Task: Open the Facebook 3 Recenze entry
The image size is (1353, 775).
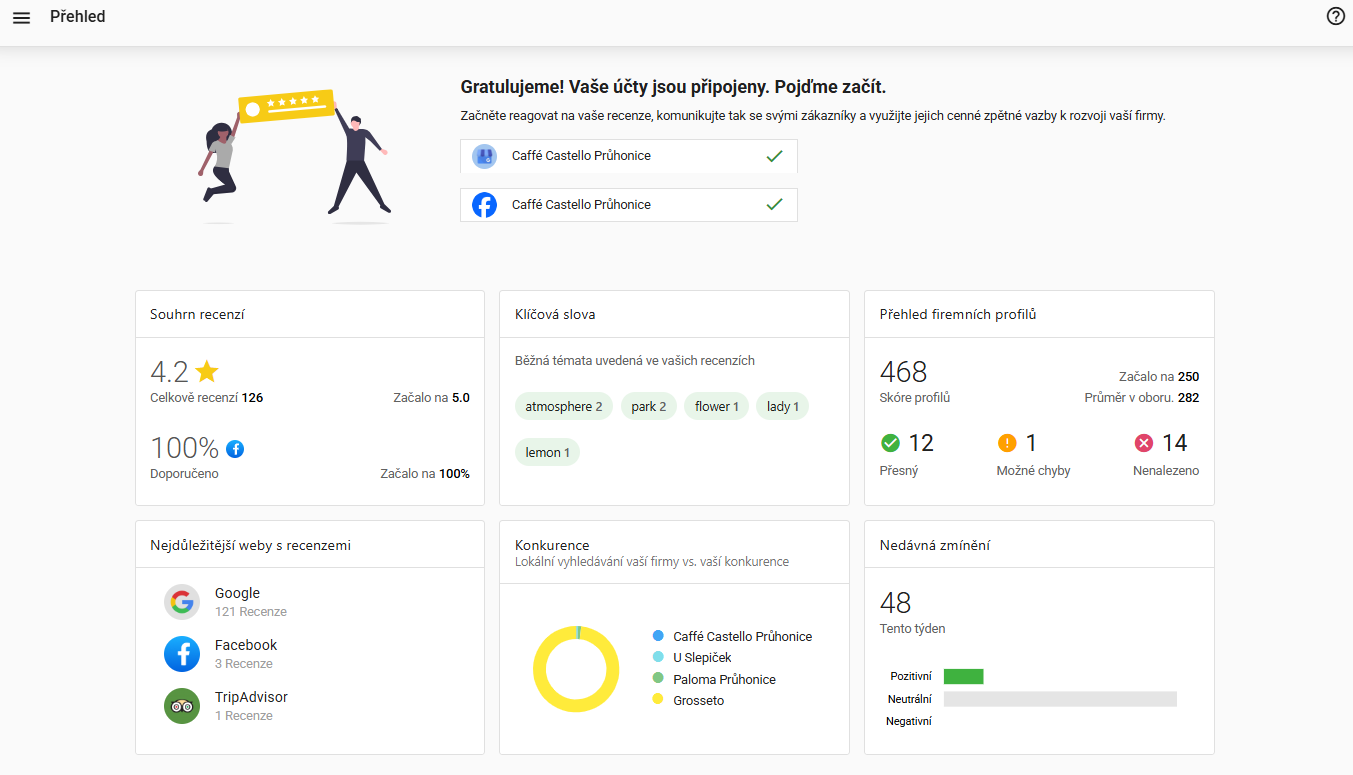Action: (246, 654)
